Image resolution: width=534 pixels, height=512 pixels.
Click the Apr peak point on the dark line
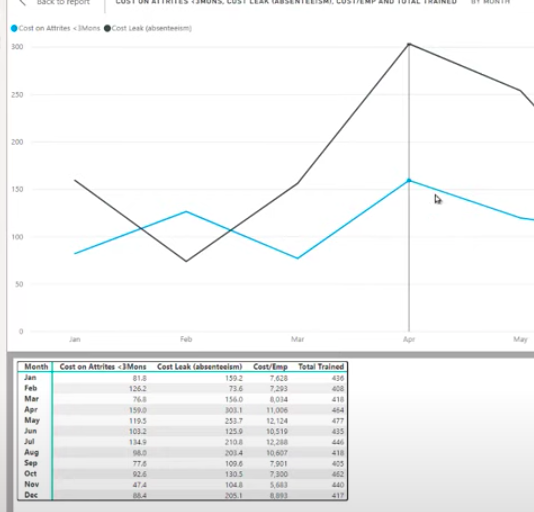[409, 44]
